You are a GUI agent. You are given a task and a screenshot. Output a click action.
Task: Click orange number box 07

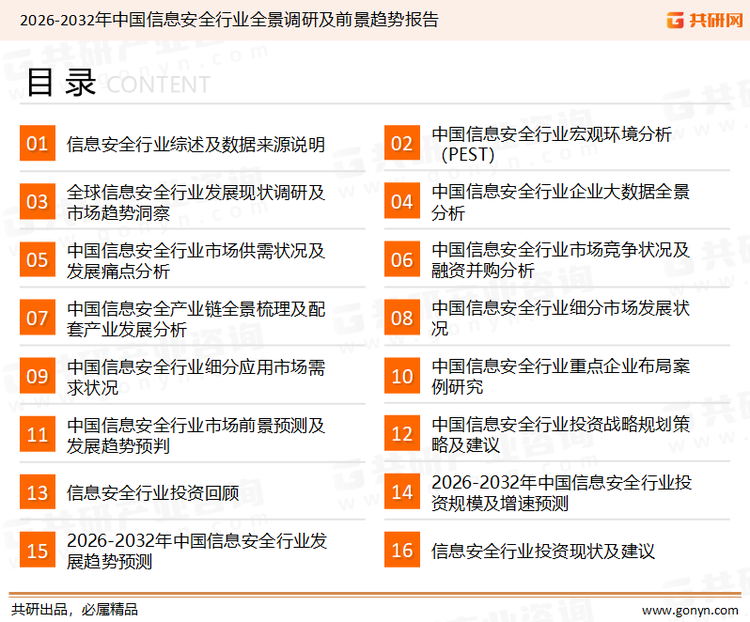37,318
